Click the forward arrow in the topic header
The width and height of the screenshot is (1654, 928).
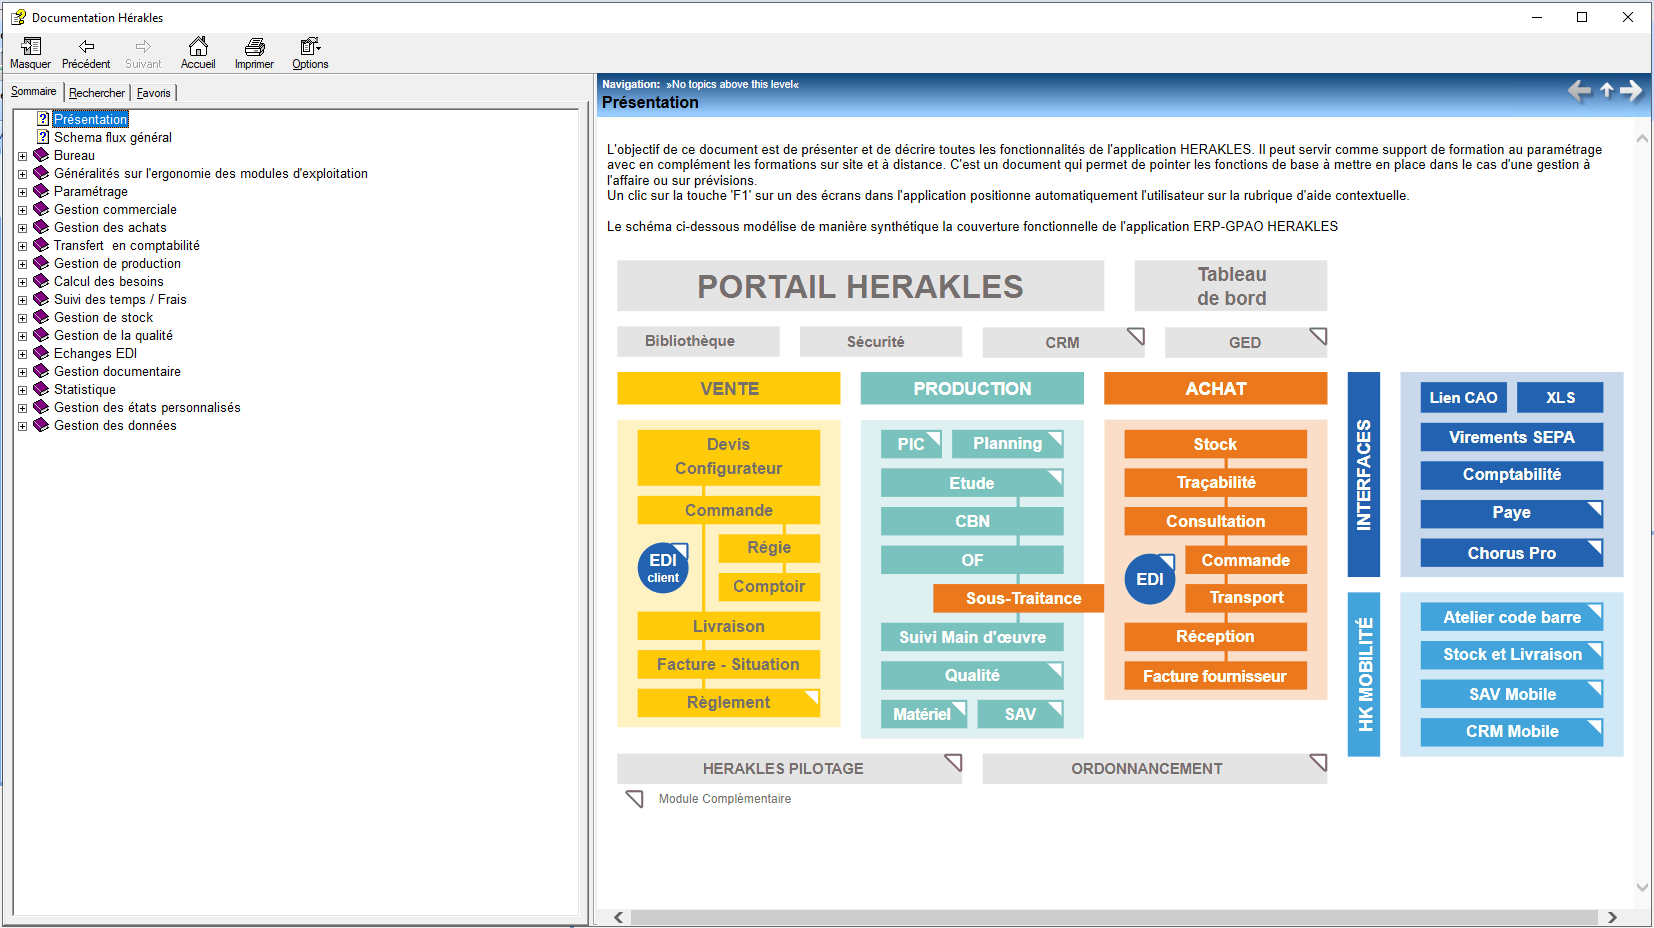[x=1631, y=91]
